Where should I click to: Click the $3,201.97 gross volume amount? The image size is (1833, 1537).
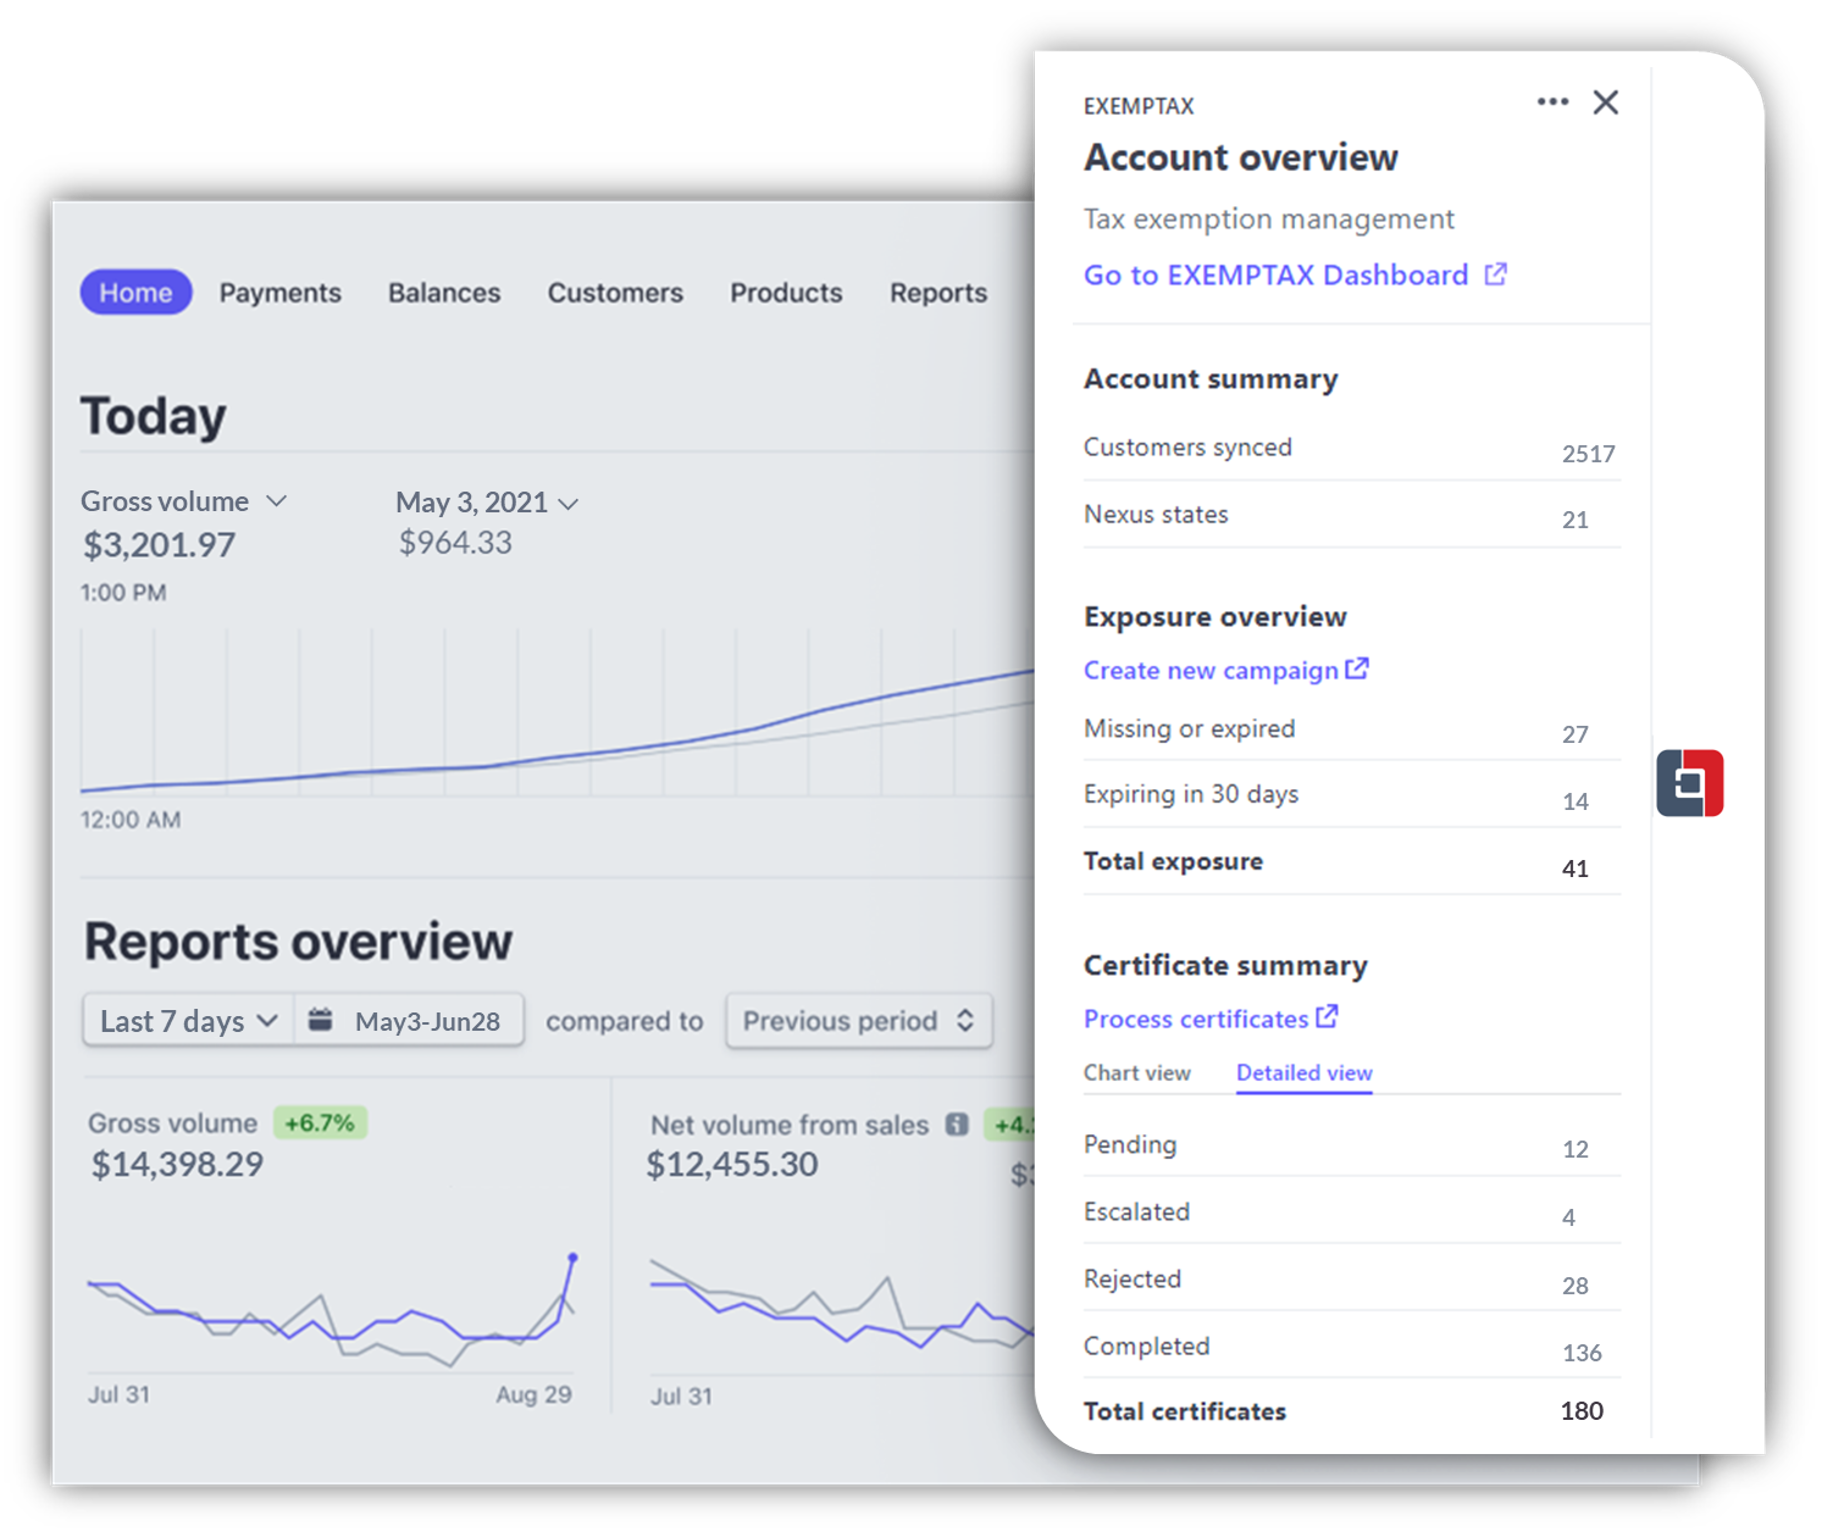(x=159, y=545)
